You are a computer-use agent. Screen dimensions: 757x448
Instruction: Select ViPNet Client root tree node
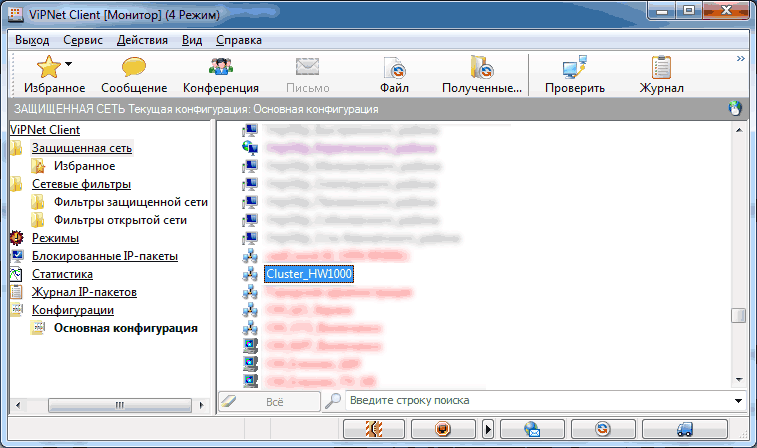pos(45,130)
